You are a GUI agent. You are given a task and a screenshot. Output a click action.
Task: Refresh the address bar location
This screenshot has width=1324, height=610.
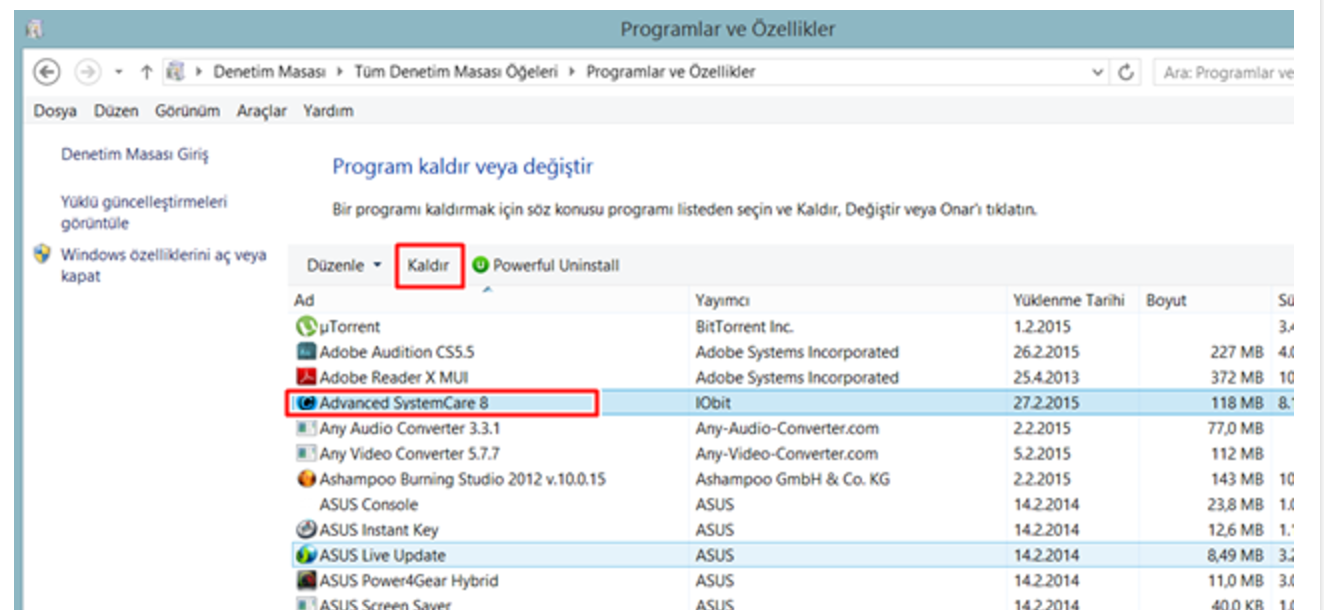(x=1127, y=72)
